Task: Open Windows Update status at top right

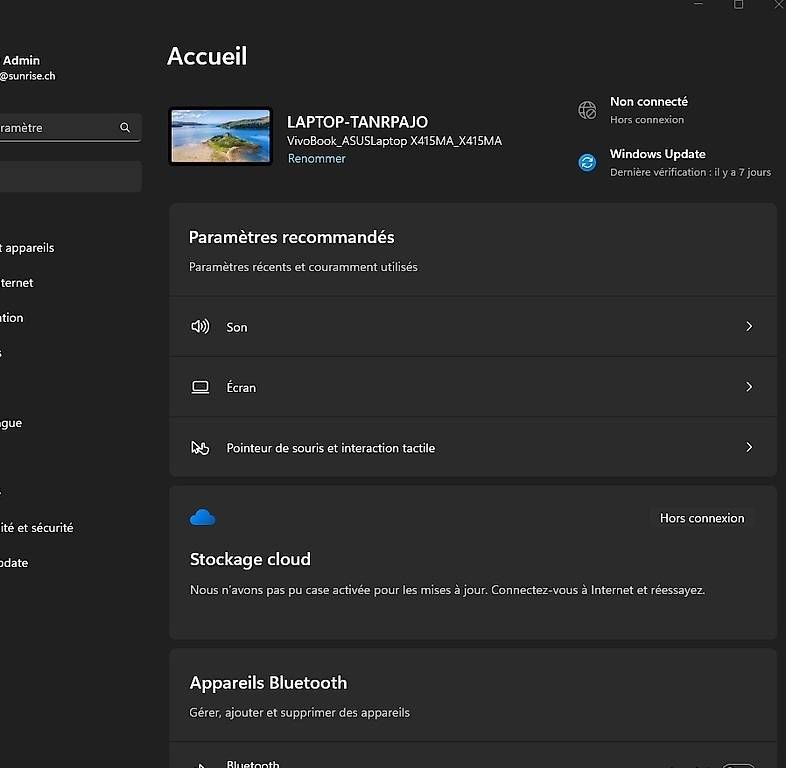Action: [675, 162]
